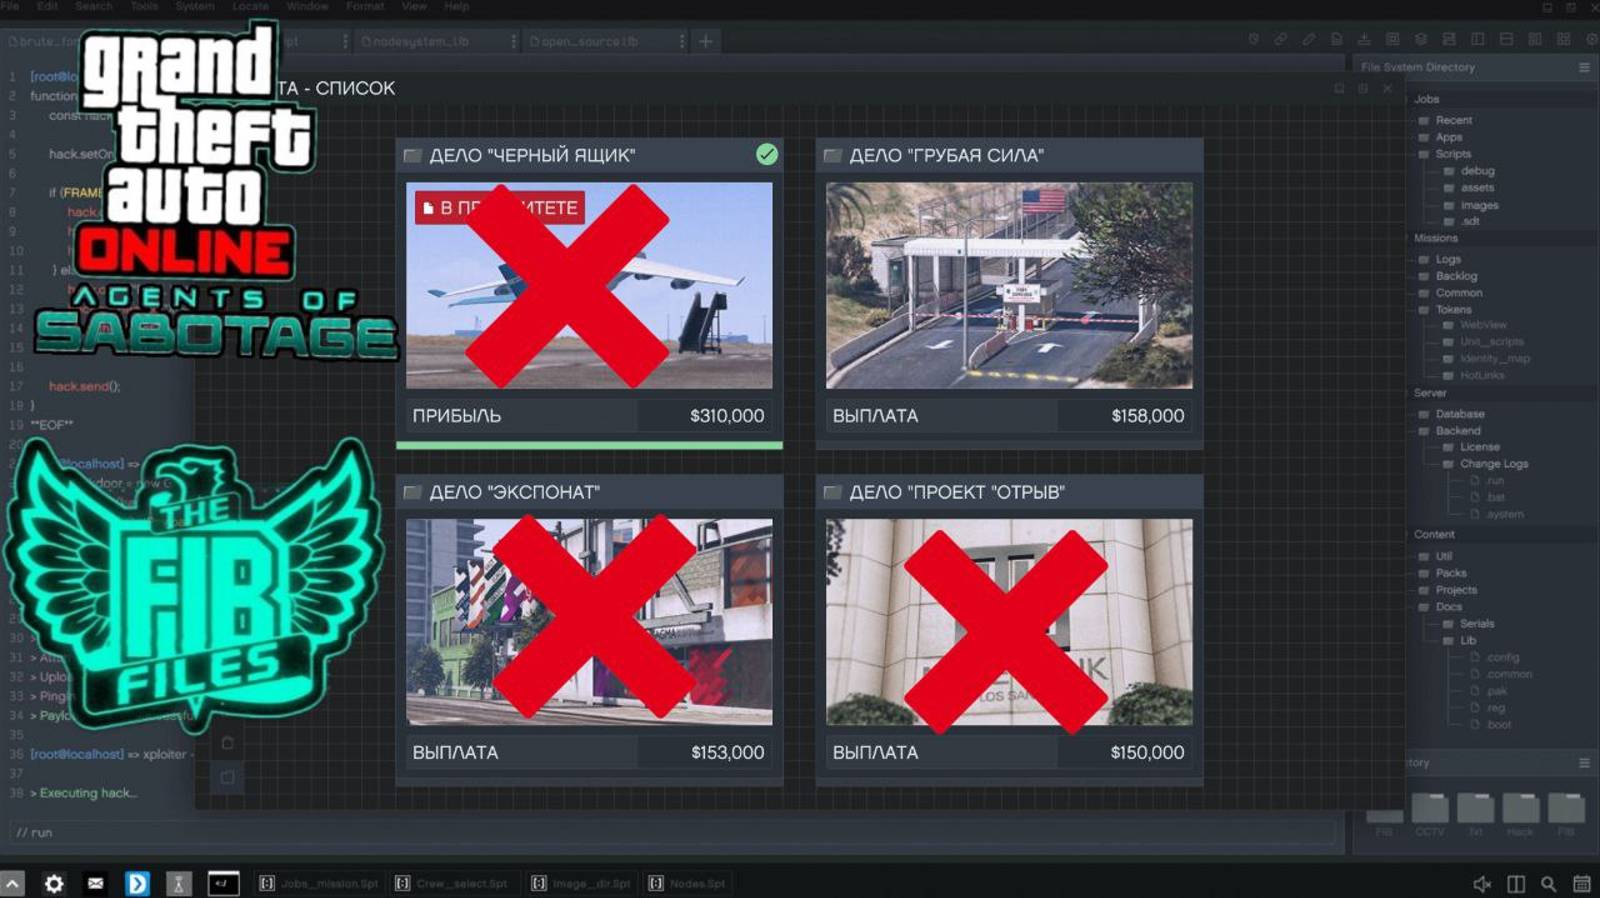This screenshot has width=1600, height=898.
Task: Expand the Backend folder under Server
Action: pos(1424,431)
